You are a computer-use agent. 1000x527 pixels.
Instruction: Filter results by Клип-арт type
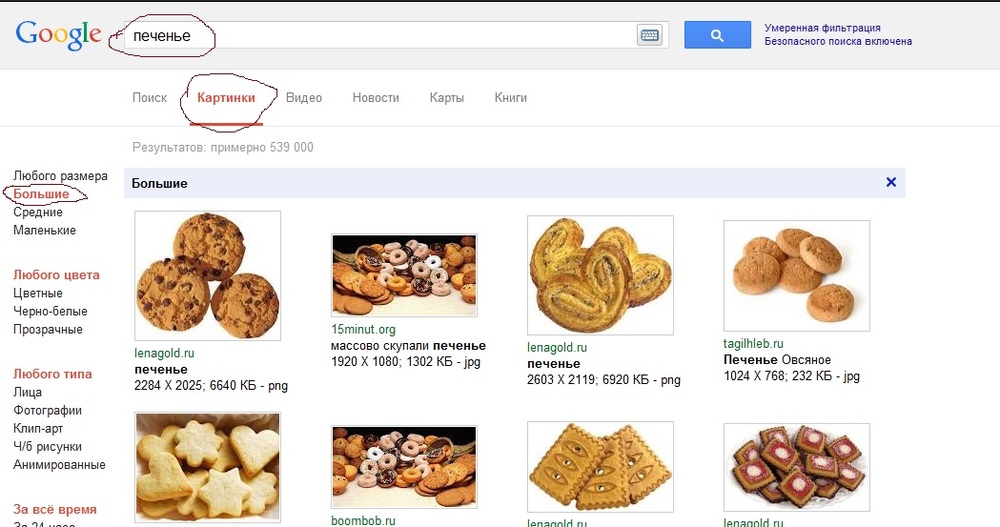(40, 428)
